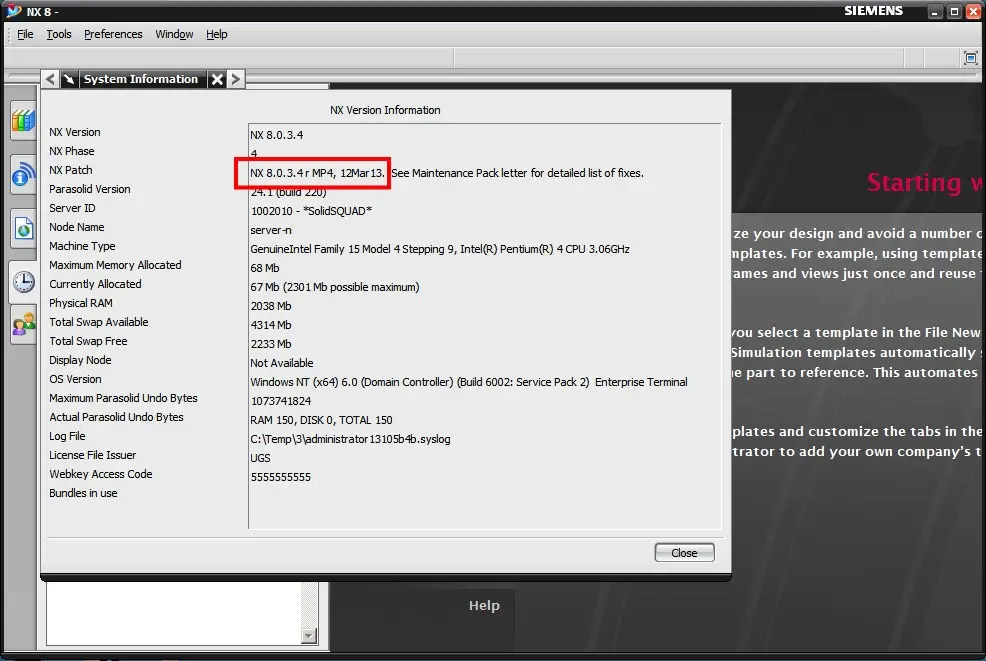Click the OS Version label

[75, 379]
